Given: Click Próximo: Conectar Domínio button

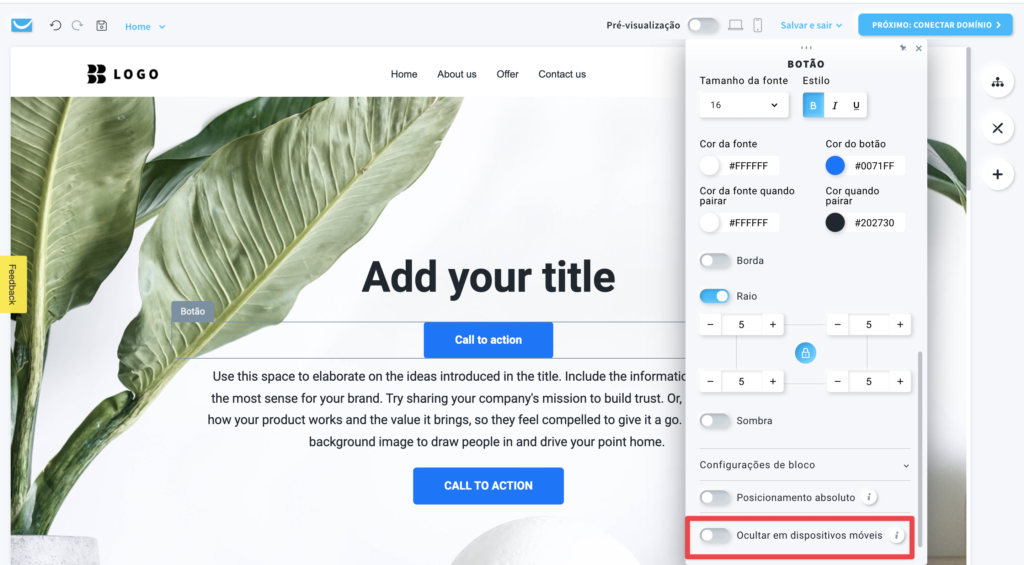Looking at the screenshot, I should (935, 25).
